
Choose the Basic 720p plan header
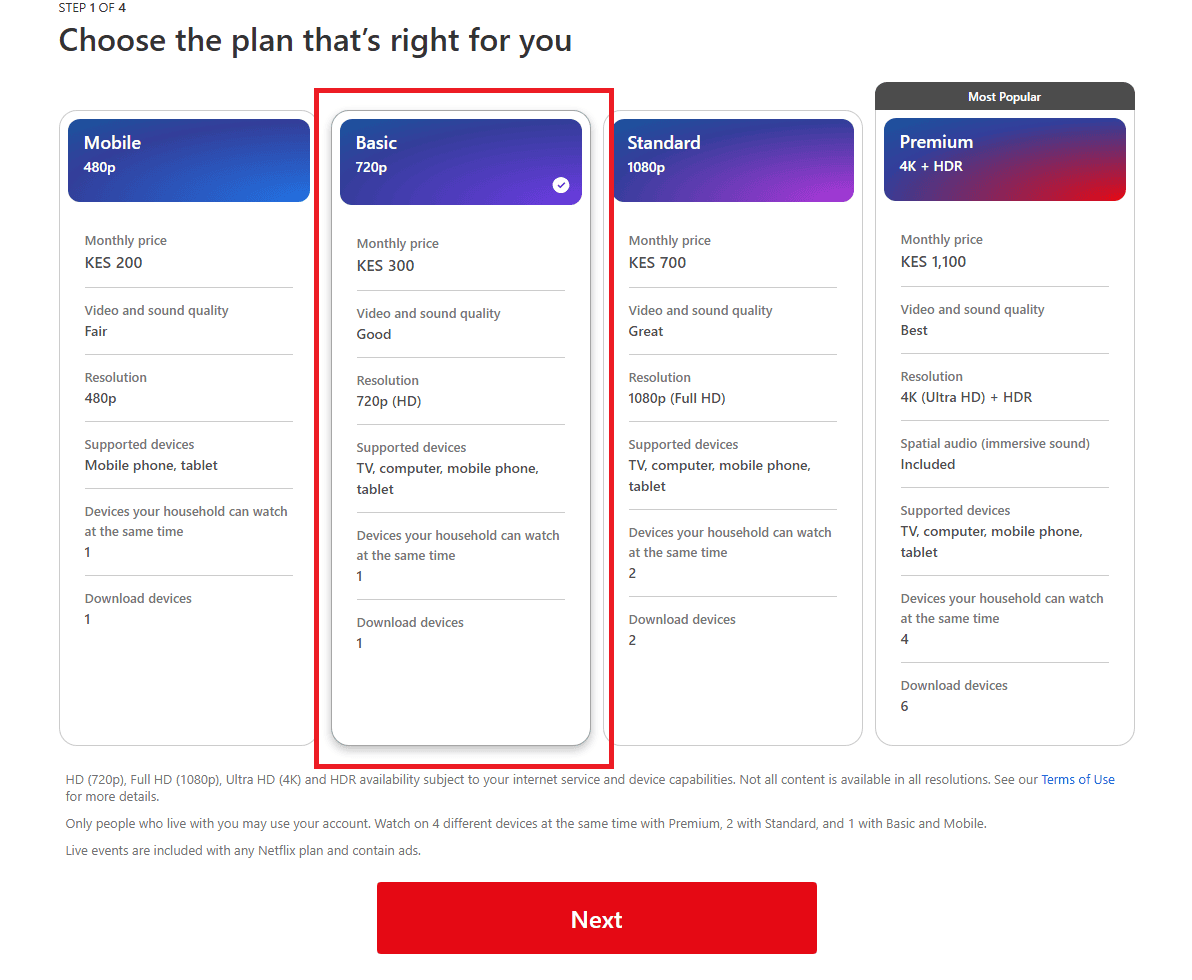pyautogui.click(x=461, y=162)
